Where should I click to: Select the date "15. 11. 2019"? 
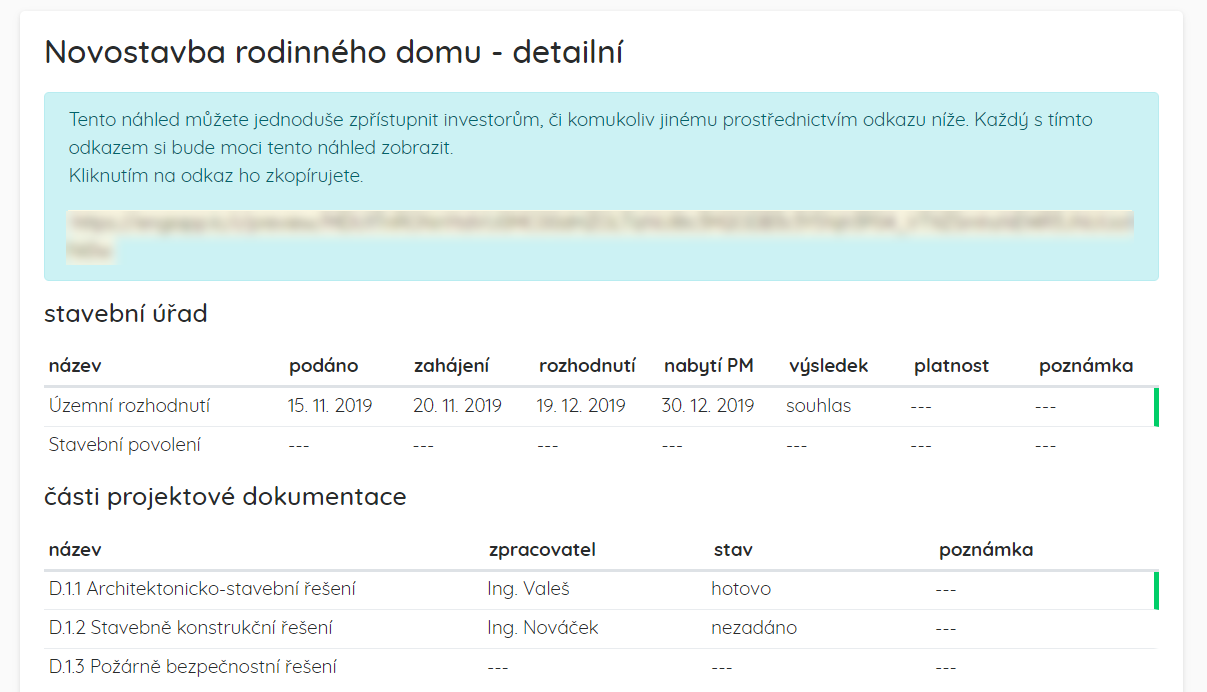pos(330,406)
